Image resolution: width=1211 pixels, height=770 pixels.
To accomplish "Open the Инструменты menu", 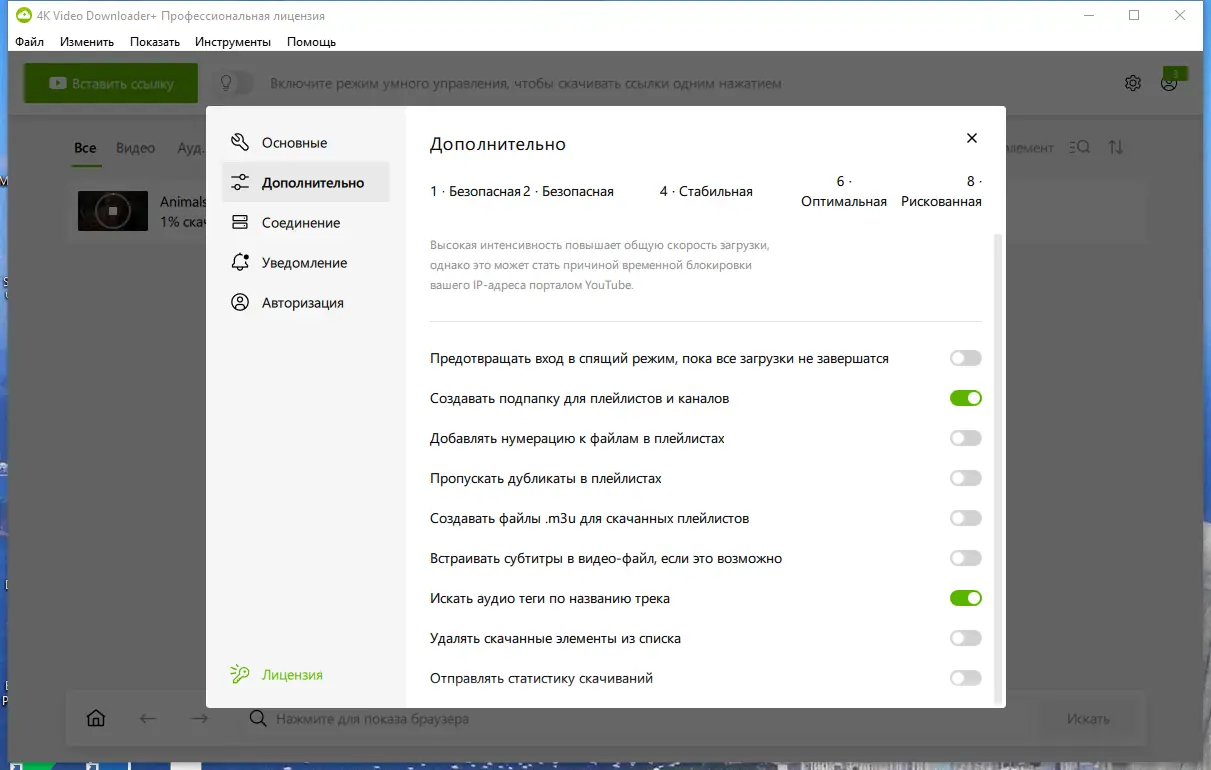I will 232,41.
